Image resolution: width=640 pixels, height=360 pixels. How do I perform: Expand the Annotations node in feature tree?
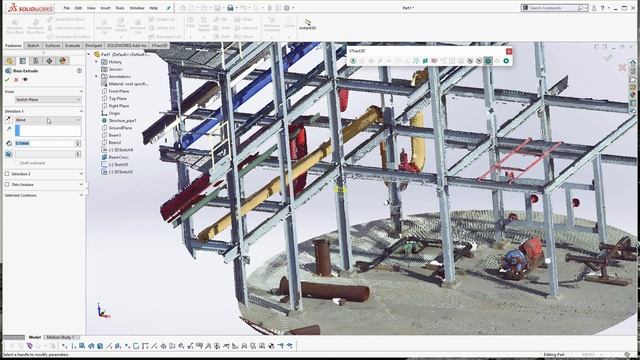point(97,76)
